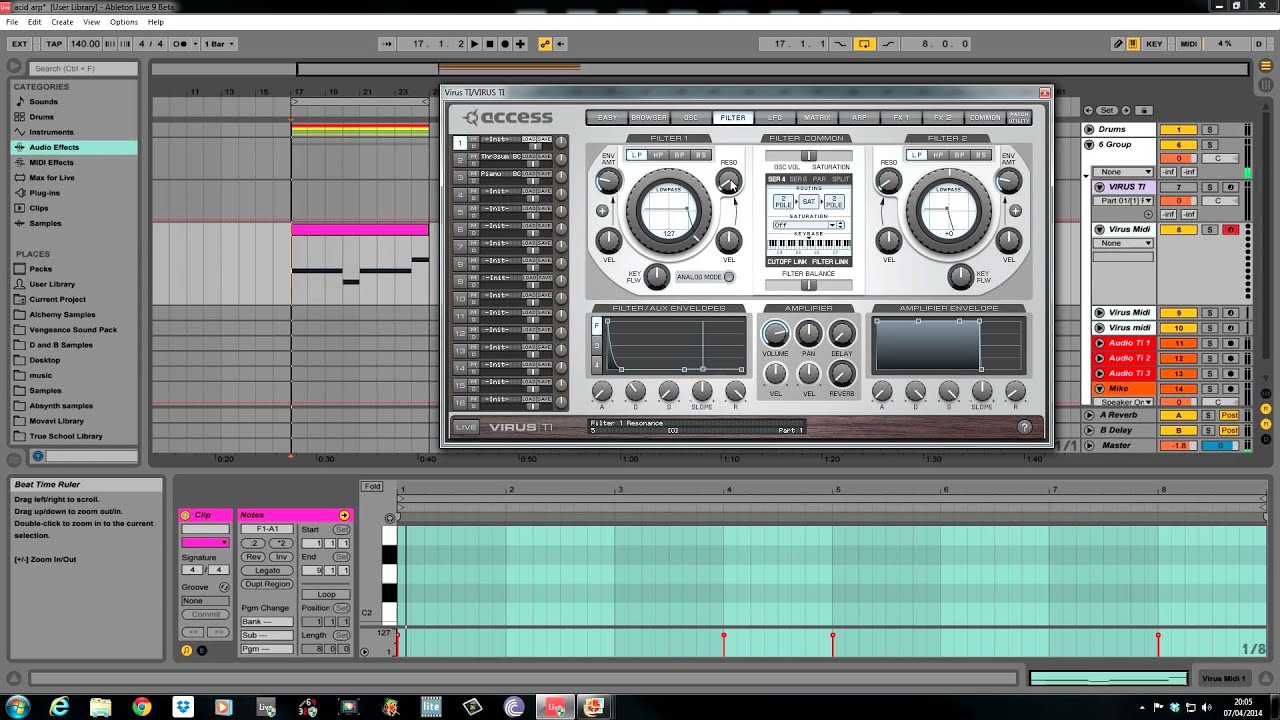Viewport: 1280px width, 720px height.
Task: Adjust the OSC VOL / Saturation slider
Action: pos(808,156)
